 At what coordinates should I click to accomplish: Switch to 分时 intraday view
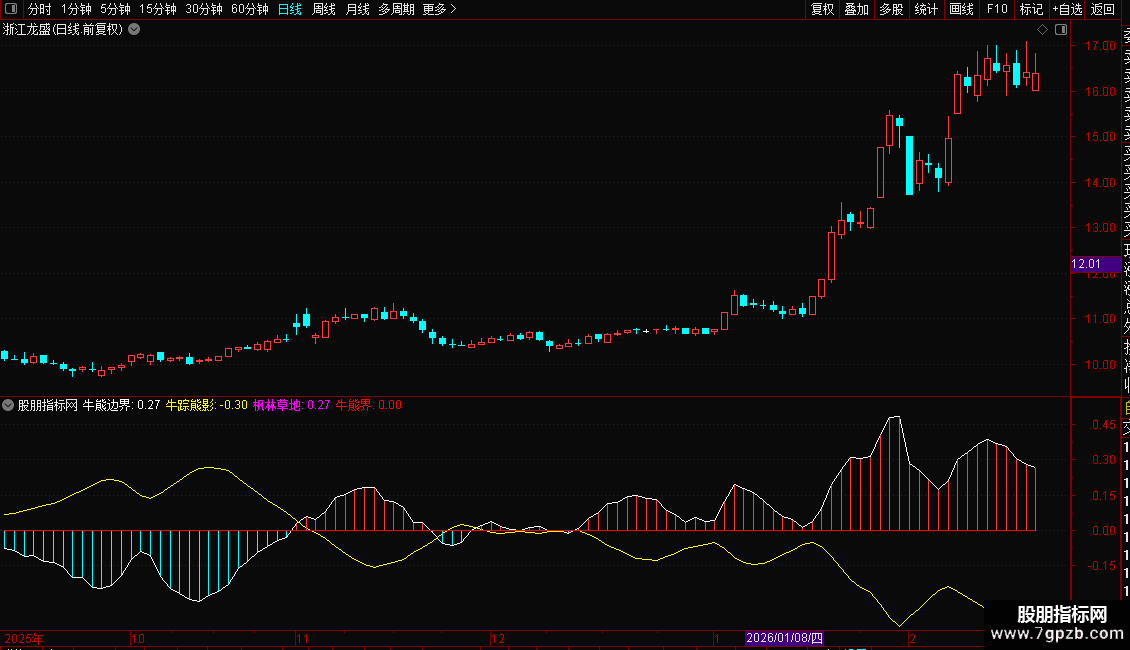[x=40, y=9]
